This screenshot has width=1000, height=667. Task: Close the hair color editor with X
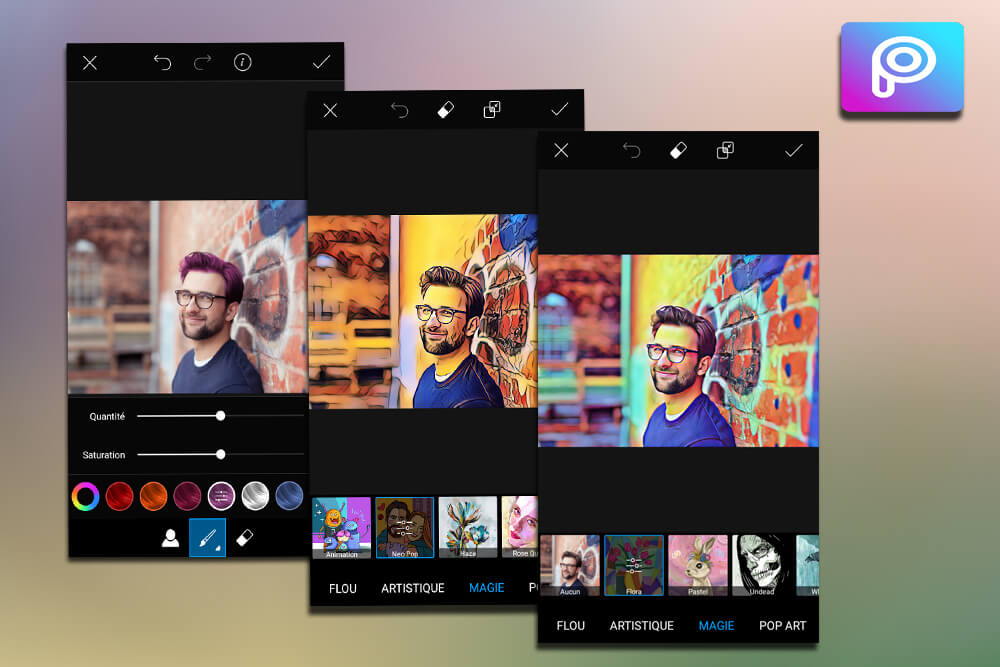(90, 63)
